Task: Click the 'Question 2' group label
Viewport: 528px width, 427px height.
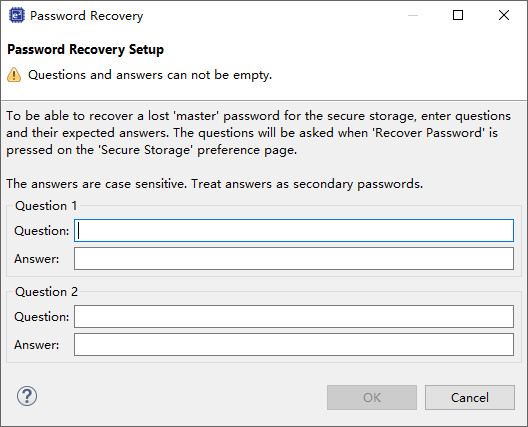Action: 46,292
